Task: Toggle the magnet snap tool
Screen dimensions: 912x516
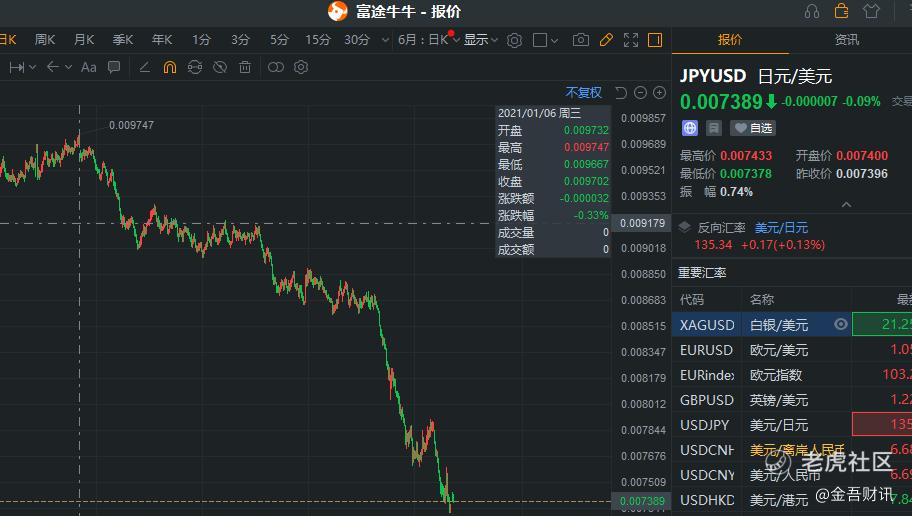Action: click(169, 67)
